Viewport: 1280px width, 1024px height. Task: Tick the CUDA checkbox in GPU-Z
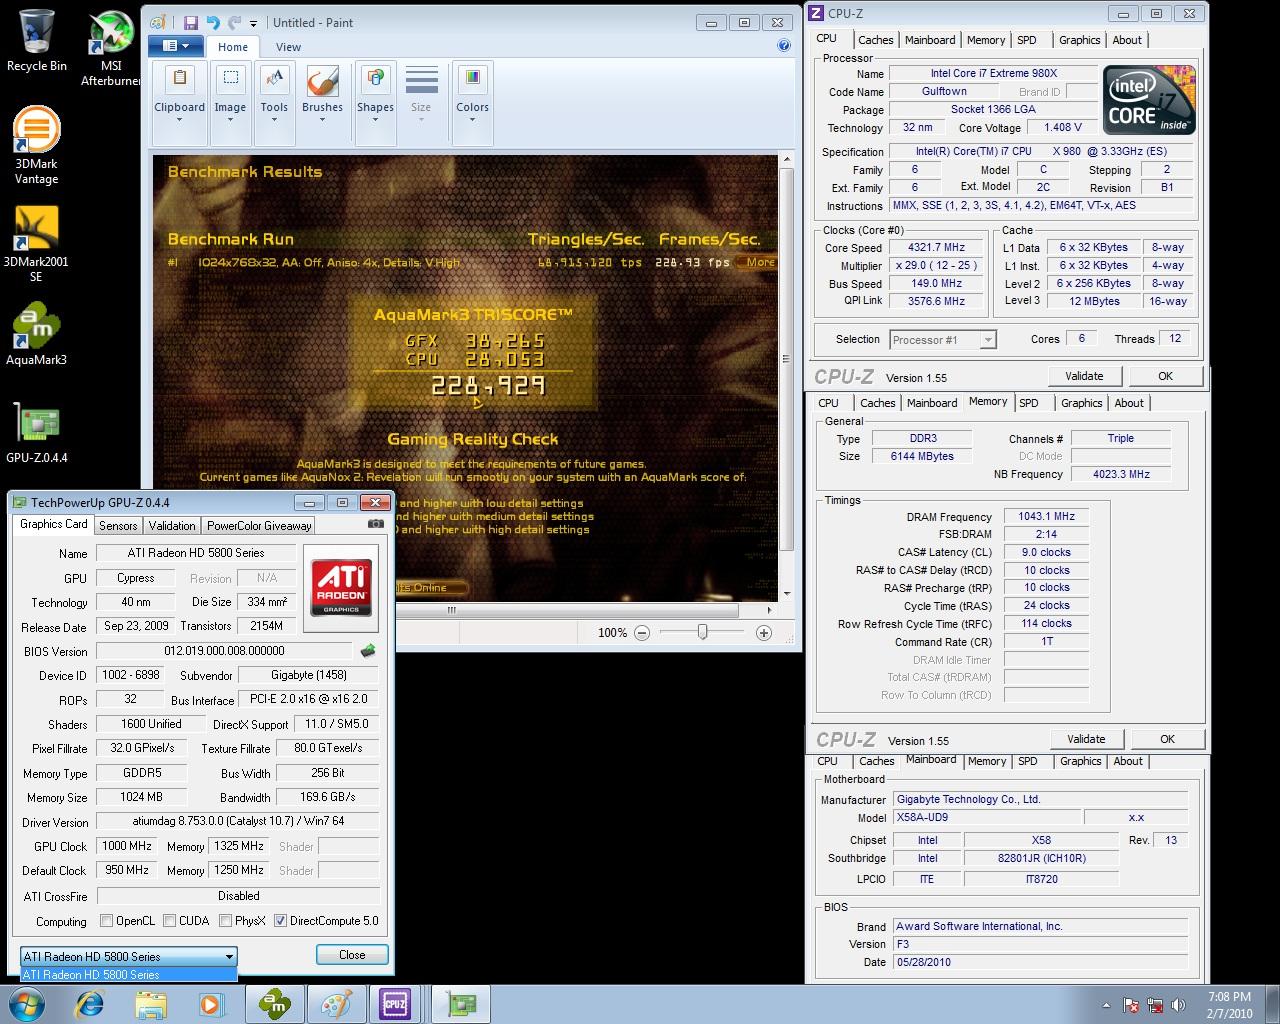point(170,921)
